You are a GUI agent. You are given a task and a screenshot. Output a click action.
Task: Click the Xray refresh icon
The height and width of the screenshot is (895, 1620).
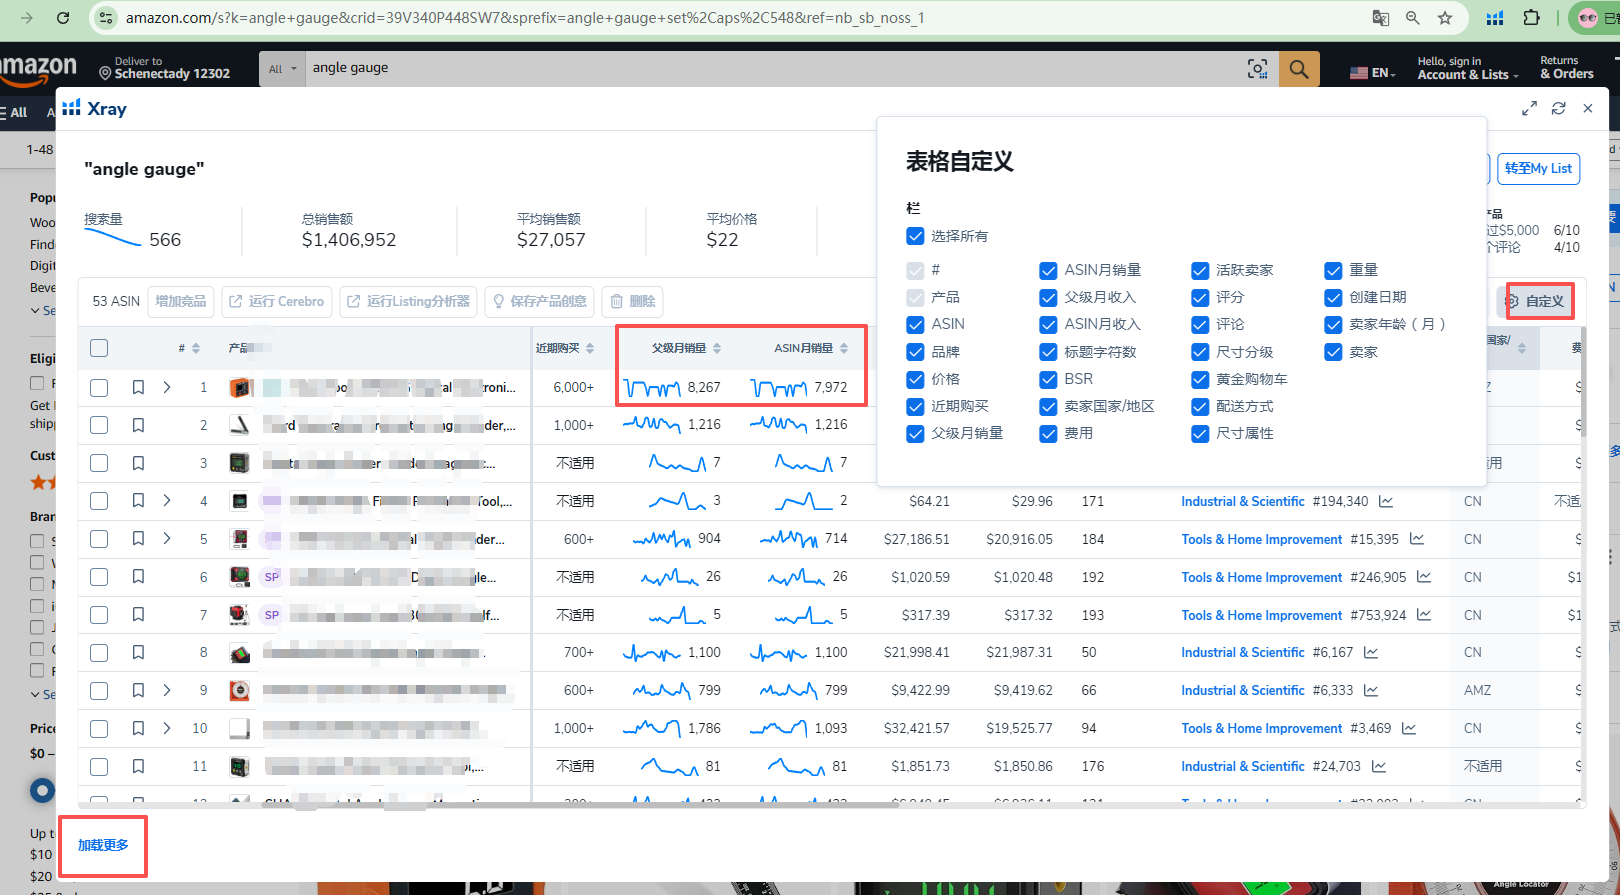(x=1558, y=109)
